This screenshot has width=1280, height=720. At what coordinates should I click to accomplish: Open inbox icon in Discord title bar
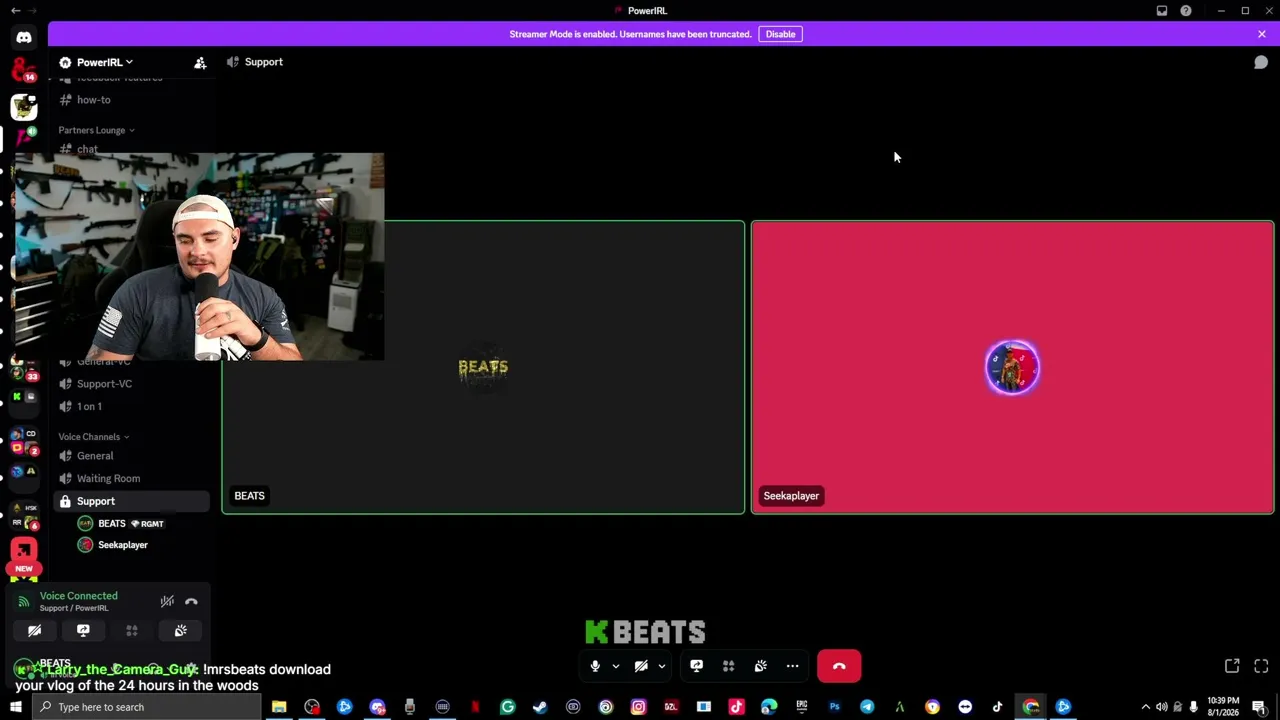pos(1162,11)
